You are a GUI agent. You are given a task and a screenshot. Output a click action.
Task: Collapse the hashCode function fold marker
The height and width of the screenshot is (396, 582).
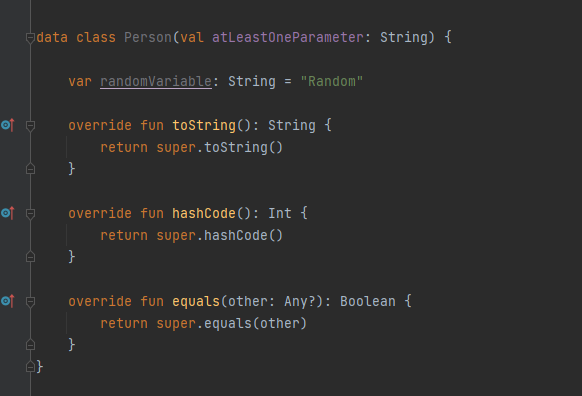(x=30, y=214)
